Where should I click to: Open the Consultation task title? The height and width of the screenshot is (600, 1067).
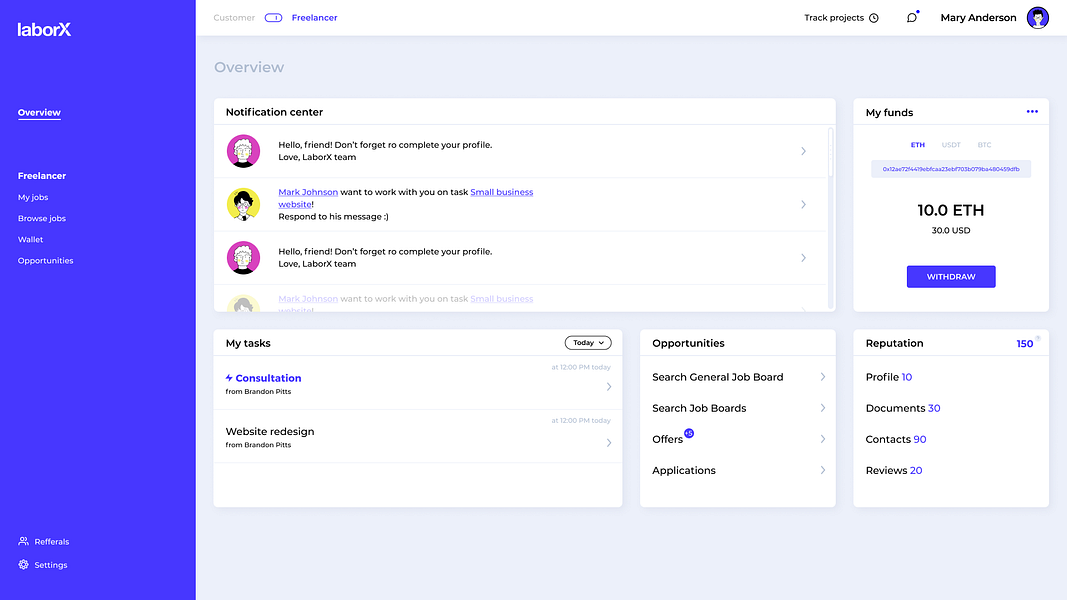click(x=268, y=378)
